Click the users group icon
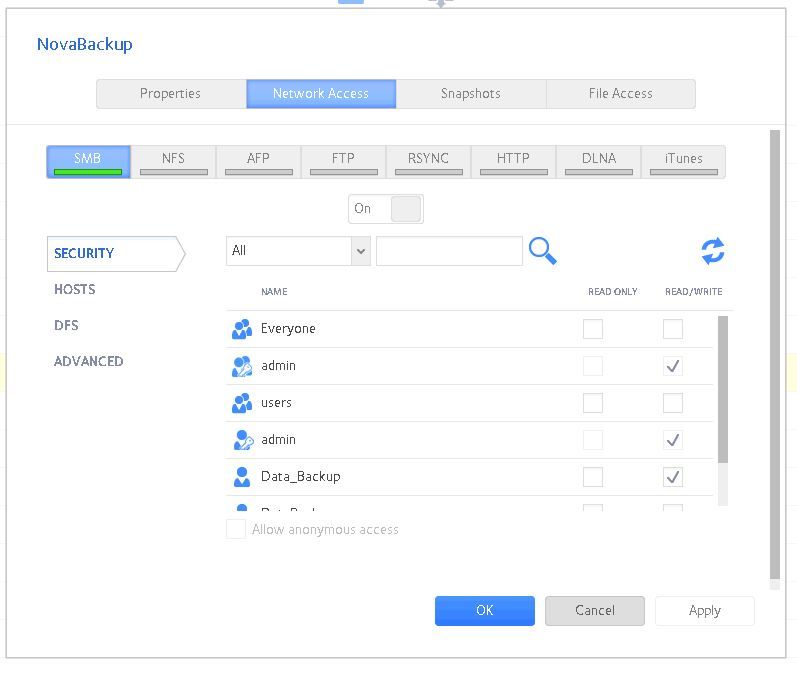This screenshot has width=797, height=674. click(241, 403)
